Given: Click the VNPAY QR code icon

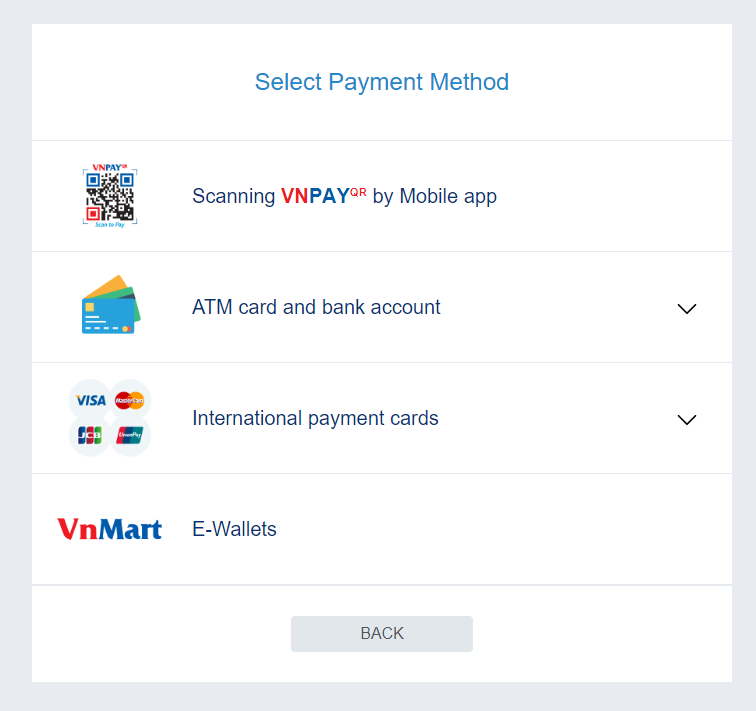Looking at the screenshot, I should 110,196.
